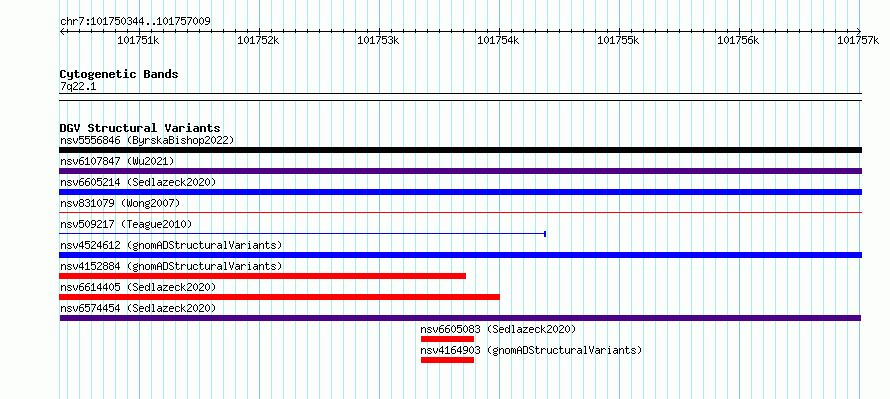This screenshot has height=399, width=890.
Task: Select the blue nsv4524612 variant bar
Action: [x=460, y=255]
